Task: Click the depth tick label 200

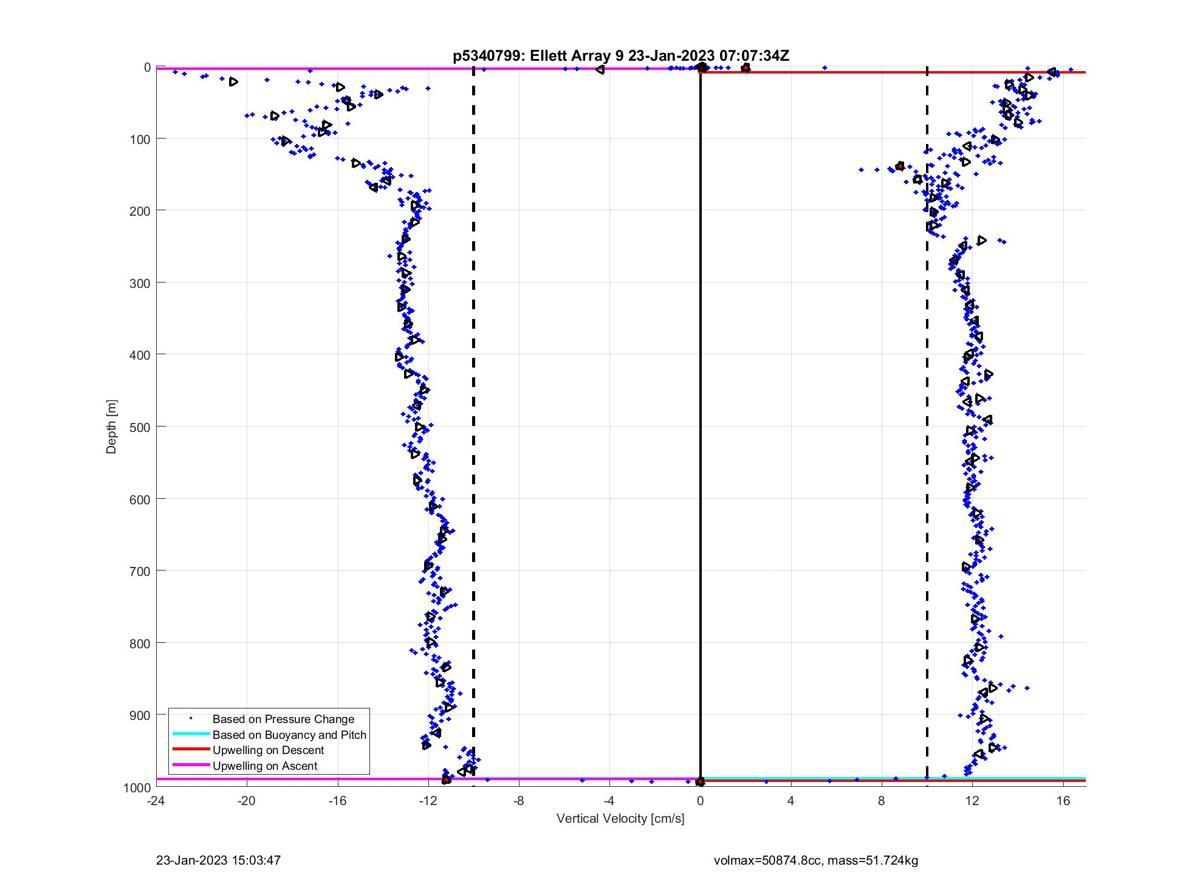Action: pos(140,211)
